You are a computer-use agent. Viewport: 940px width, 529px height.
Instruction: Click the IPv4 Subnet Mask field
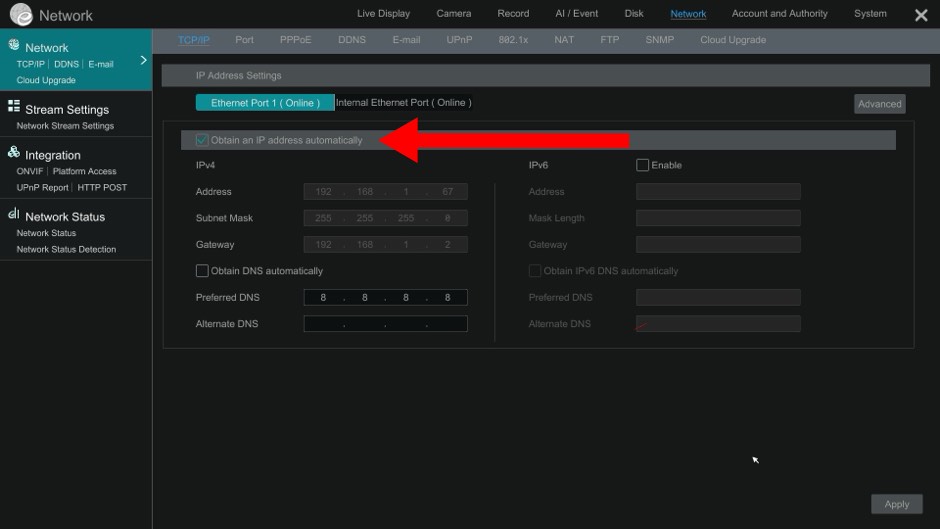pyautogui.click(x=385, y=218)
